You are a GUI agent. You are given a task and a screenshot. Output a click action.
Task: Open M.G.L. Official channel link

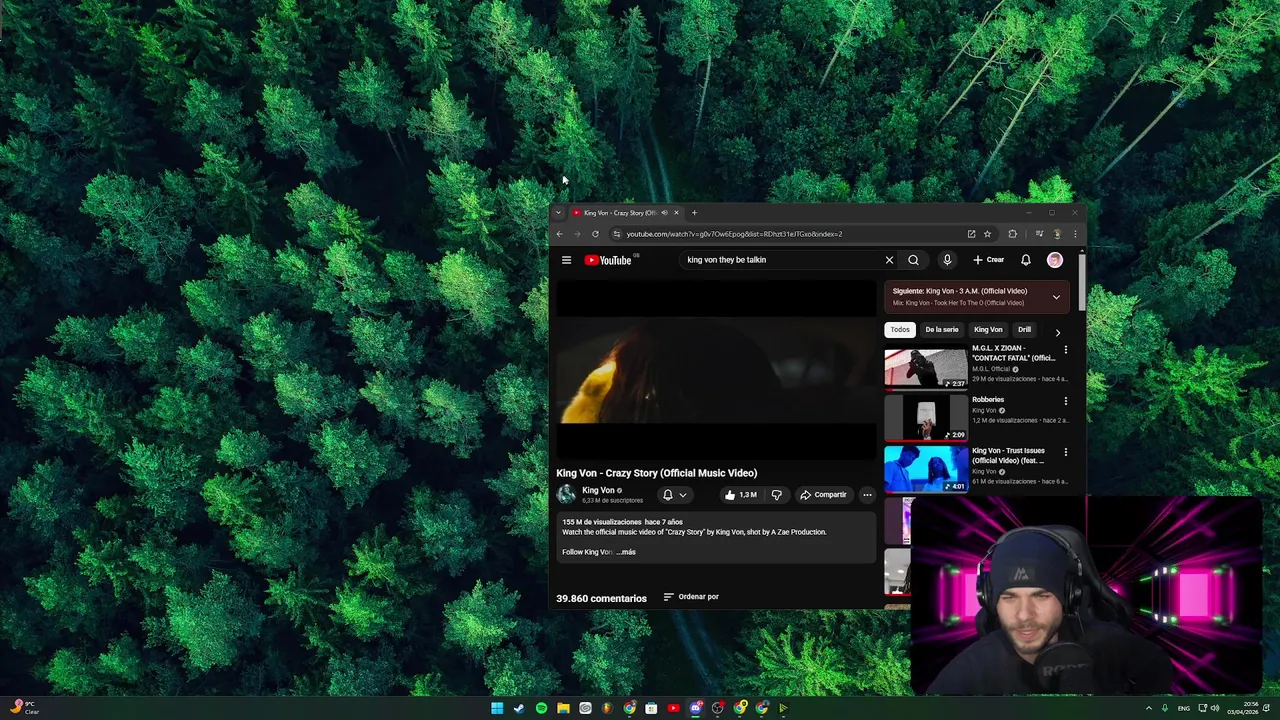(x=992, y=369)
